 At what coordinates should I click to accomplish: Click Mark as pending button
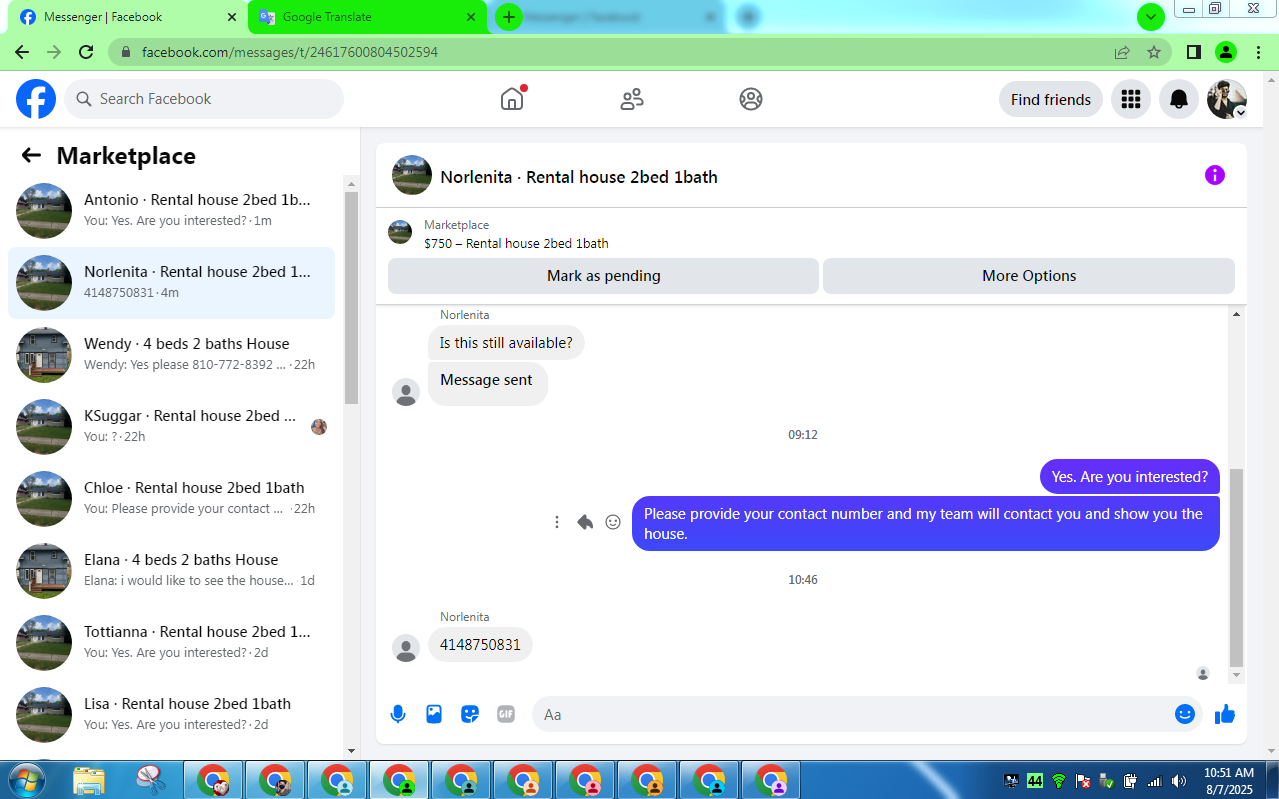click(603, 276)
